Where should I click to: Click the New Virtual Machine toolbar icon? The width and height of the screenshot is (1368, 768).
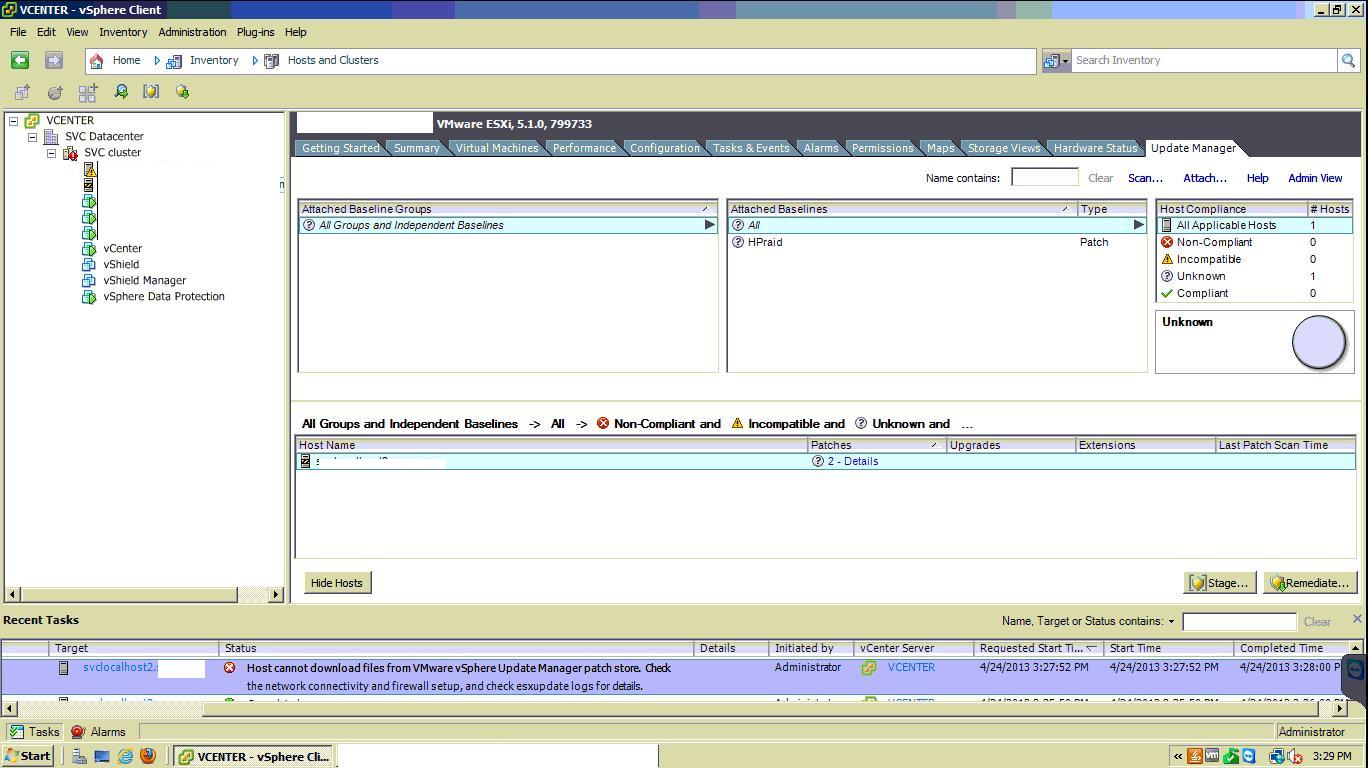[x=22, y=92]
